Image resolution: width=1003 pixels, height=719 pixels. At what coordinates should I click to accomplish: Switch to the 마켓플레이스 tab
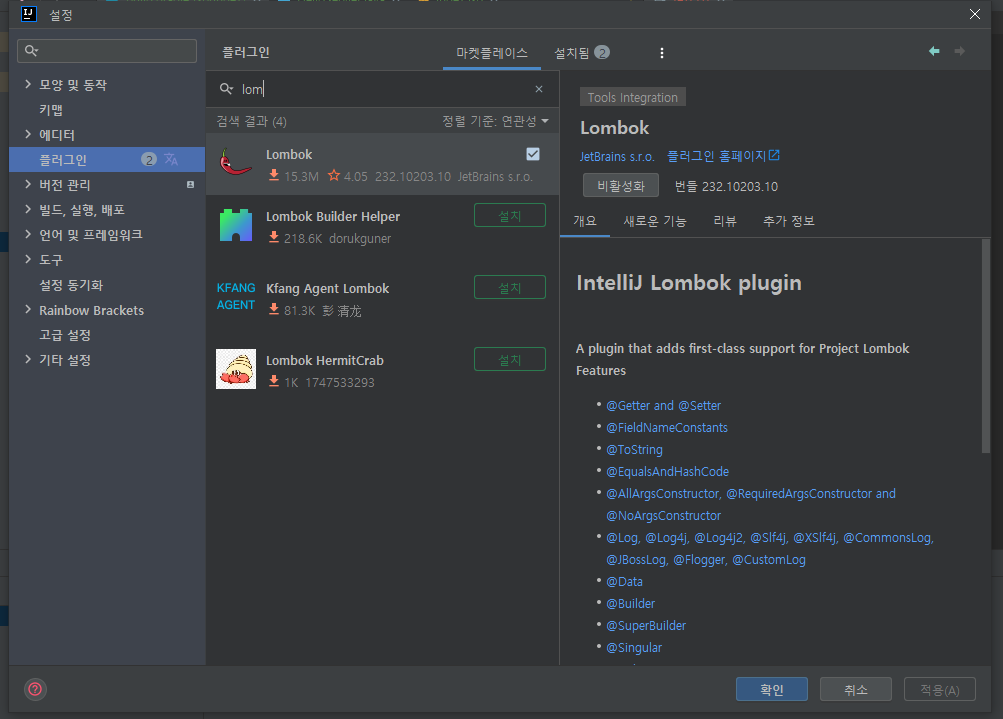491,53
